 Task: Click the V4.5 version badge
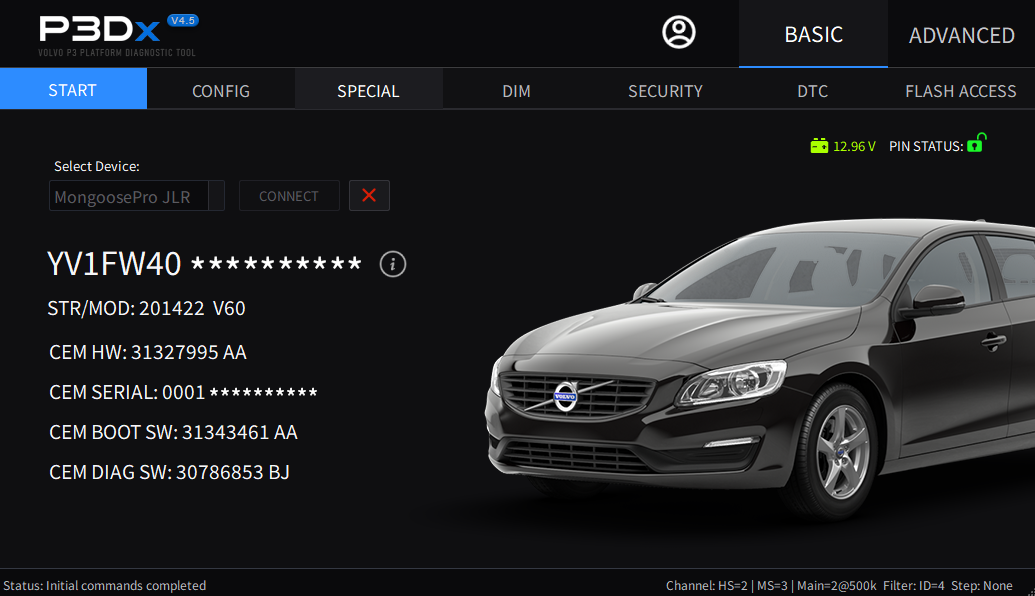tap(182, 20)
